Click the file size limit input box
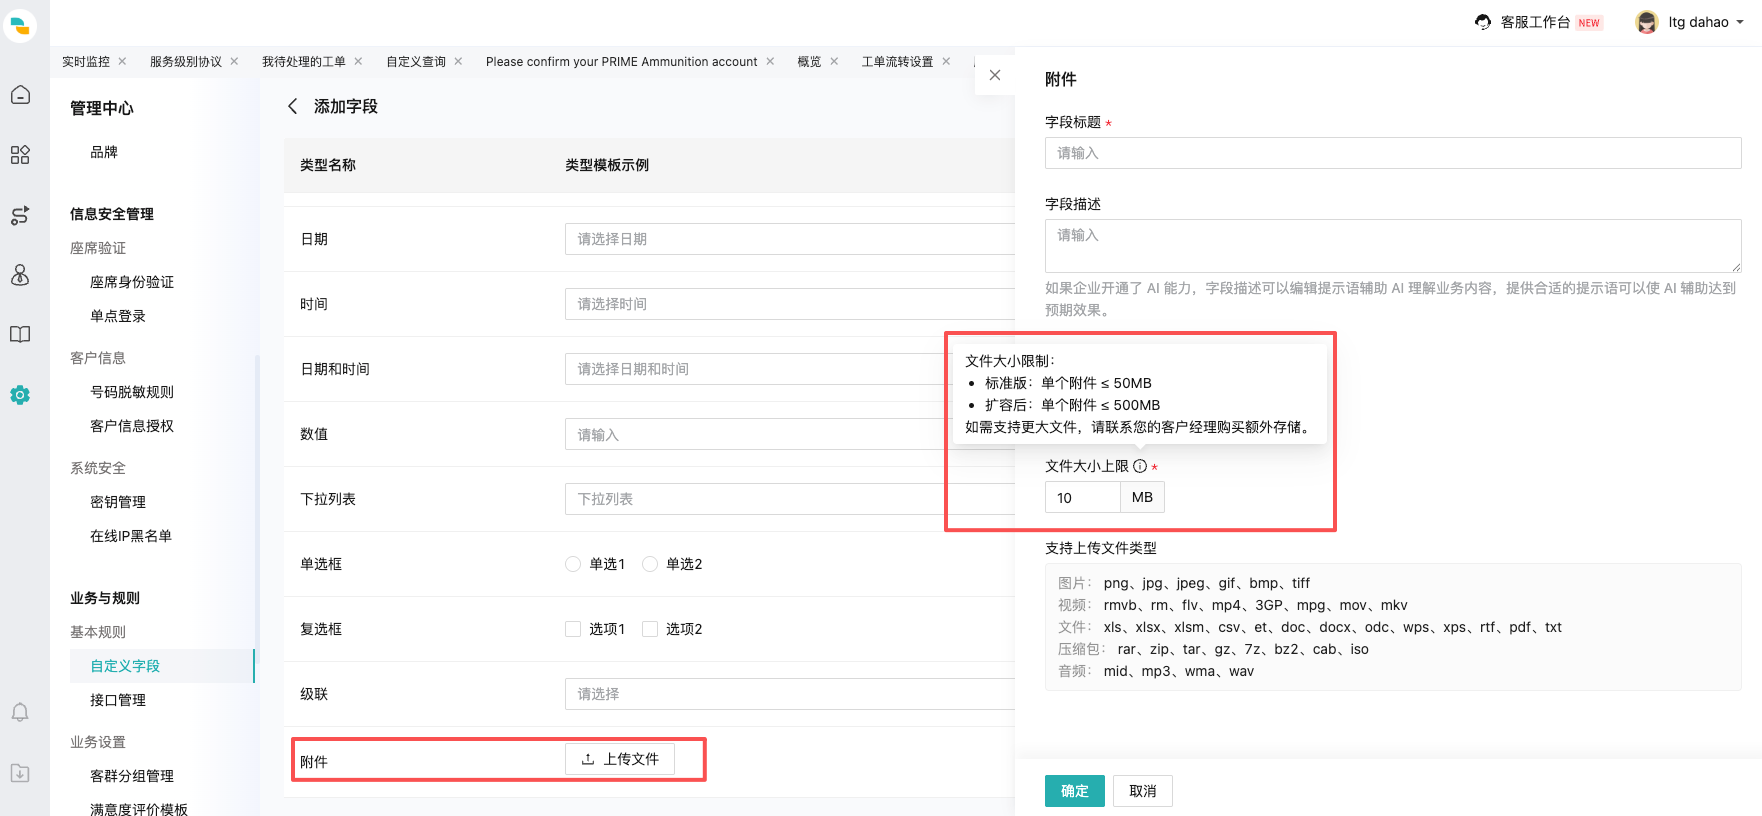1762x816 pixels. click(x=1081, y=497)
